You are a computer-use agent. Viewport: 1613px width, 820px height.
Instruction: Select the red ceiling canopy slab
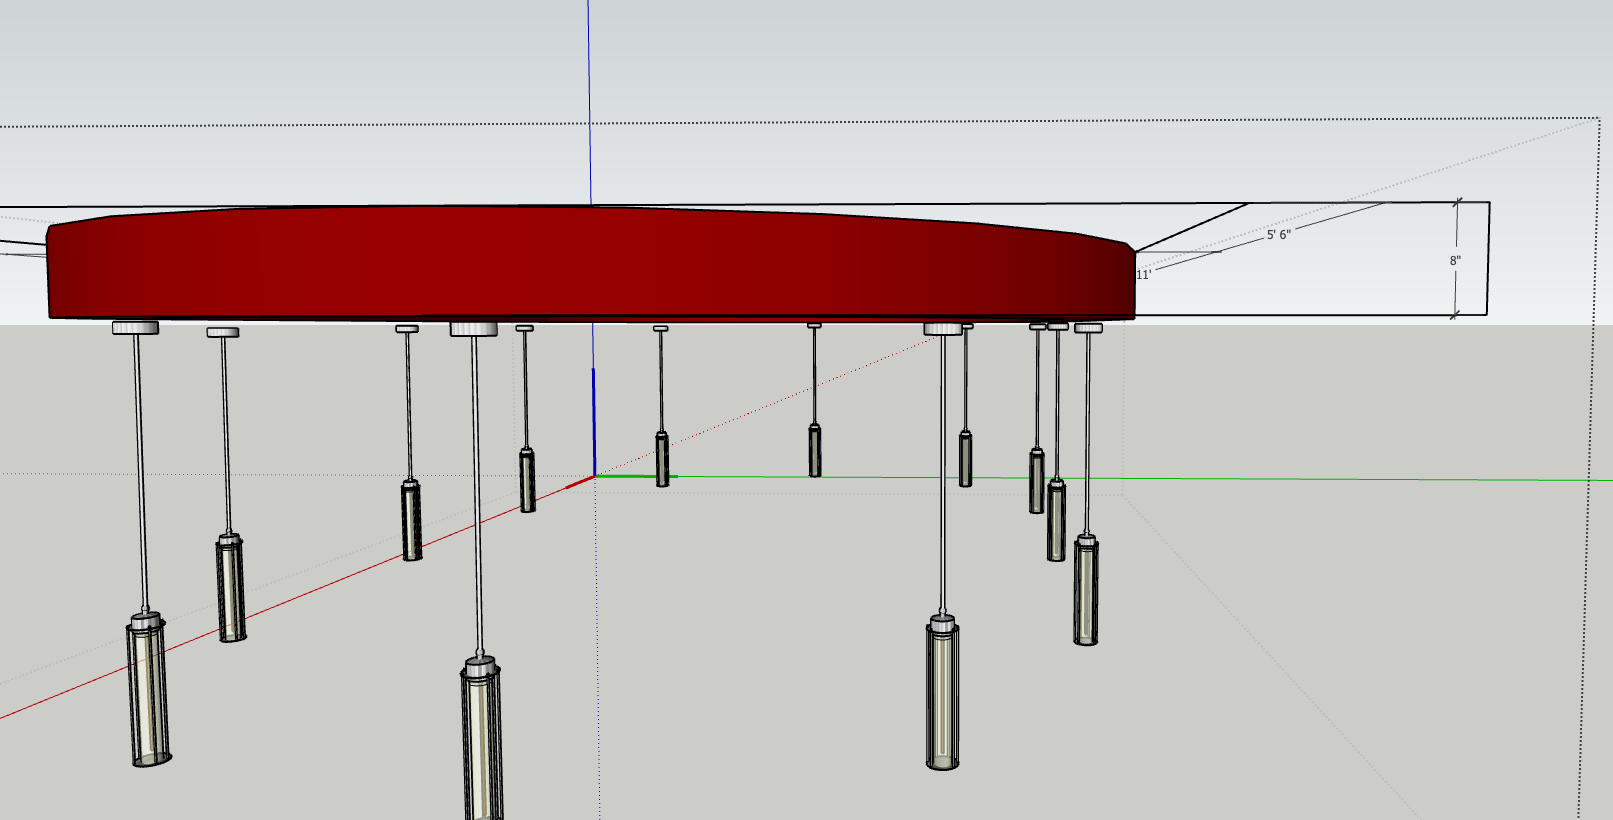click(590, 262)
